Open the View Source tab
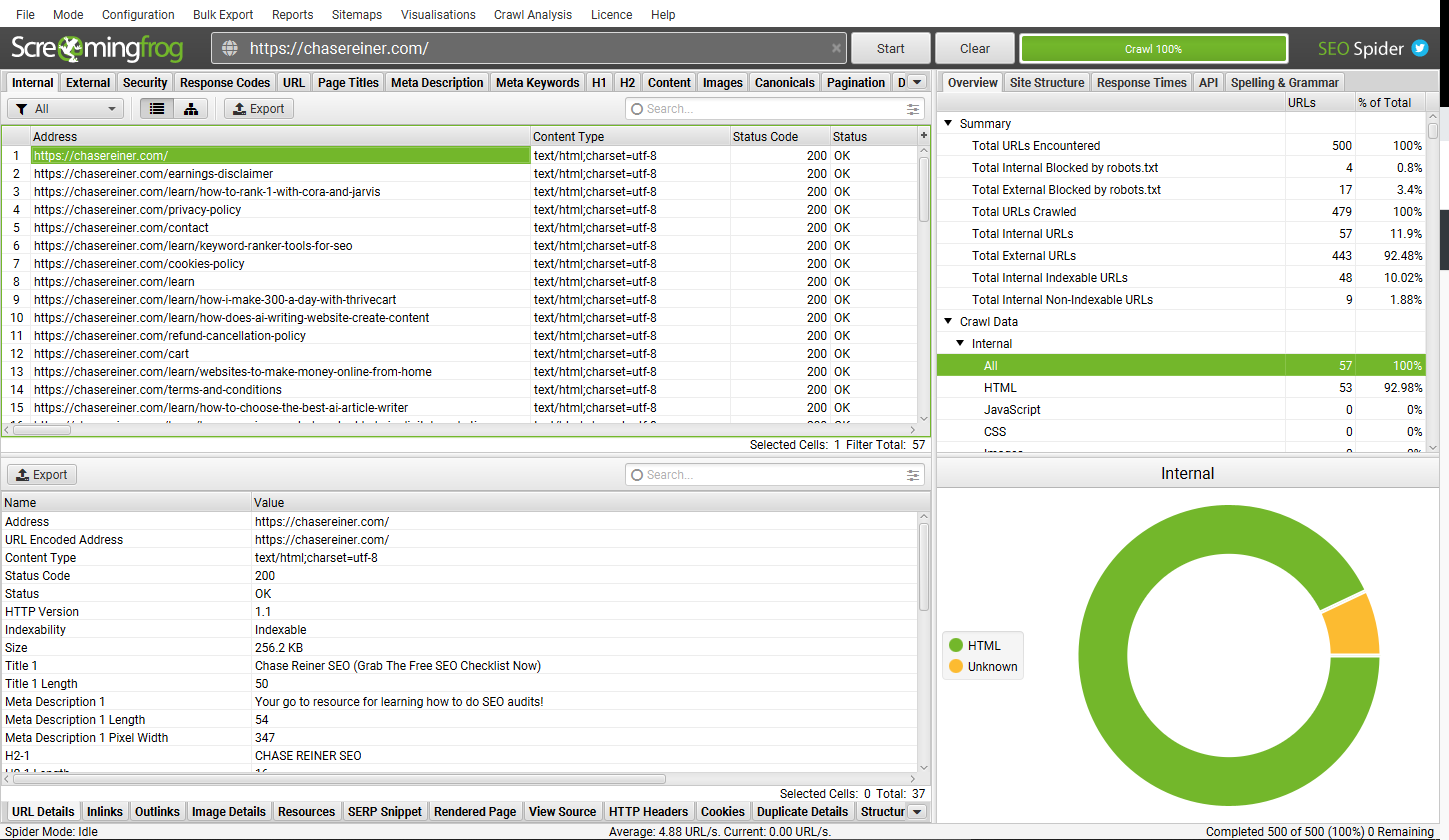 563,811
